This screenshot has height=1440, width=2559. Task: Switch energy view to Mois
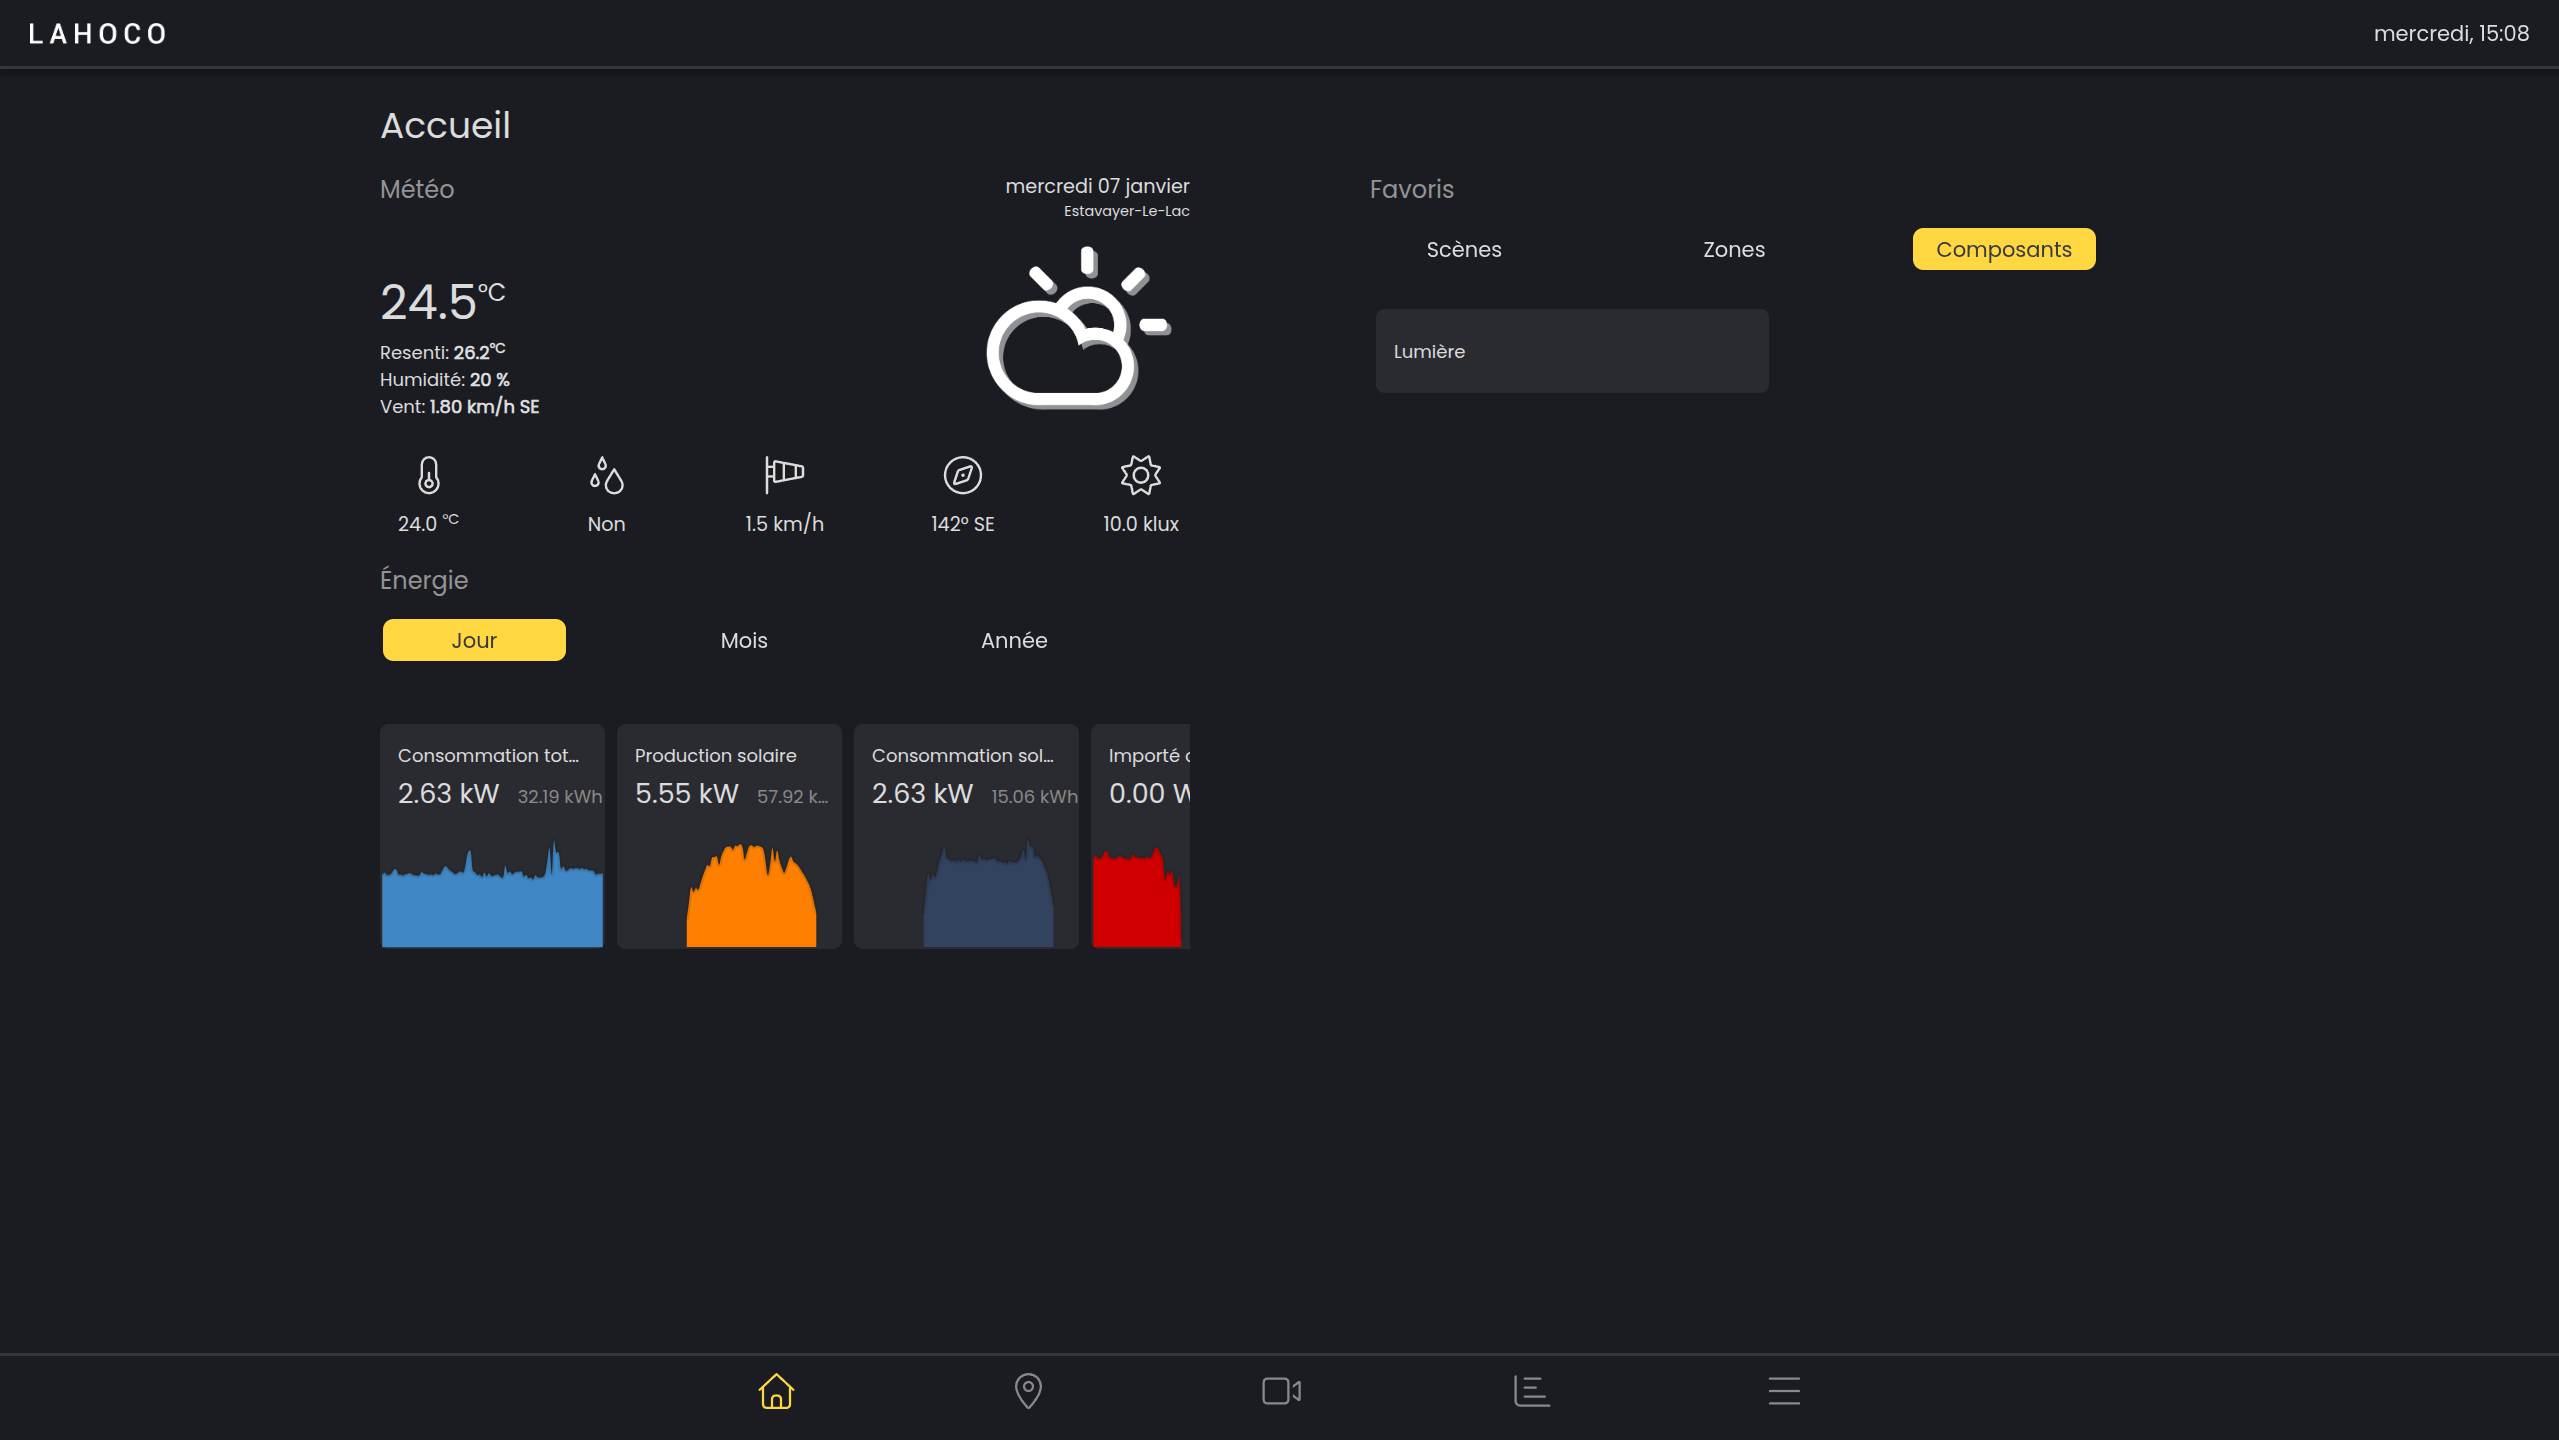[744, 640]
